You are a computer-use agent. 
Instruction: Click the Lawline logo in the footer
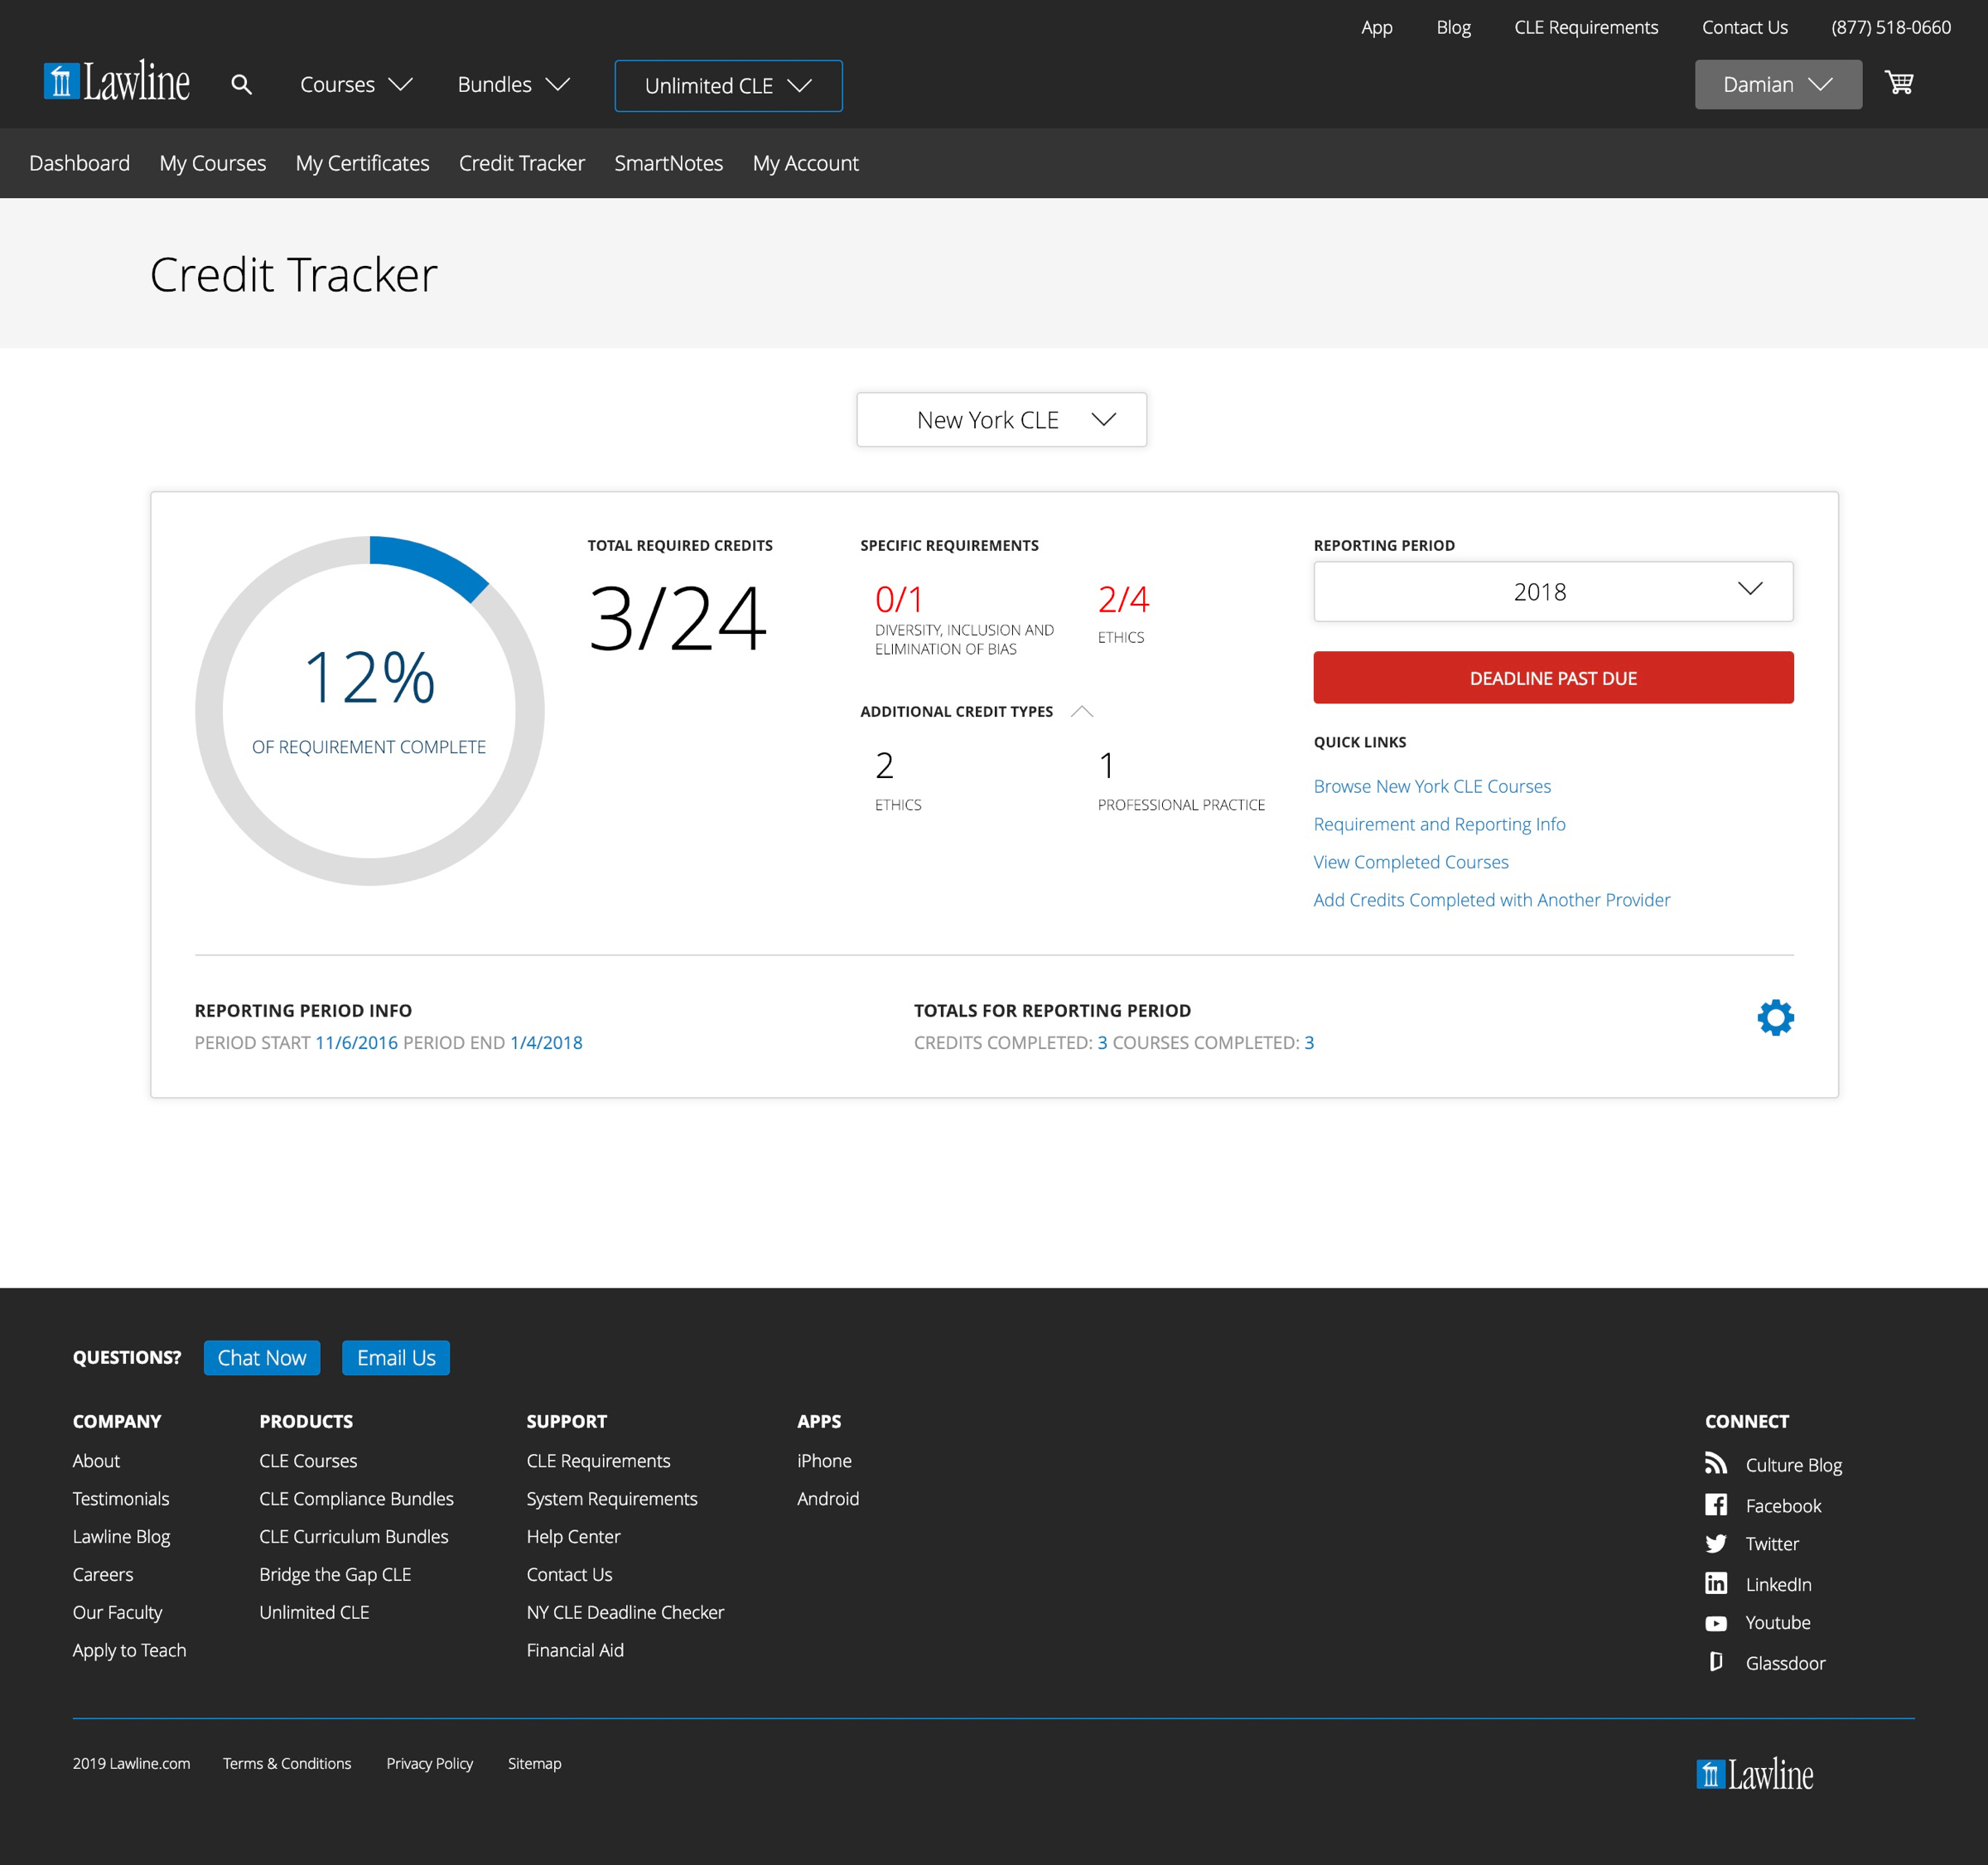coord(1755,1775)
